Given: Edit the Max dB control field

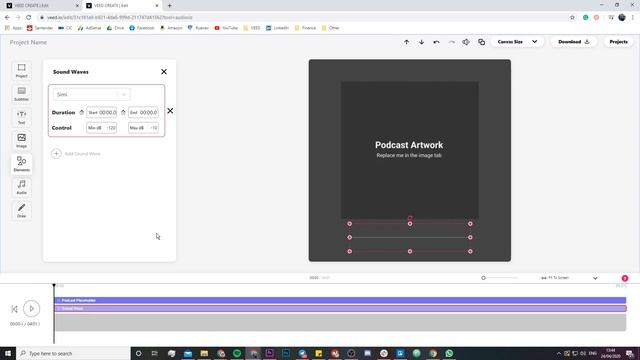Looking at the screenshot, I should pos(143,128).
